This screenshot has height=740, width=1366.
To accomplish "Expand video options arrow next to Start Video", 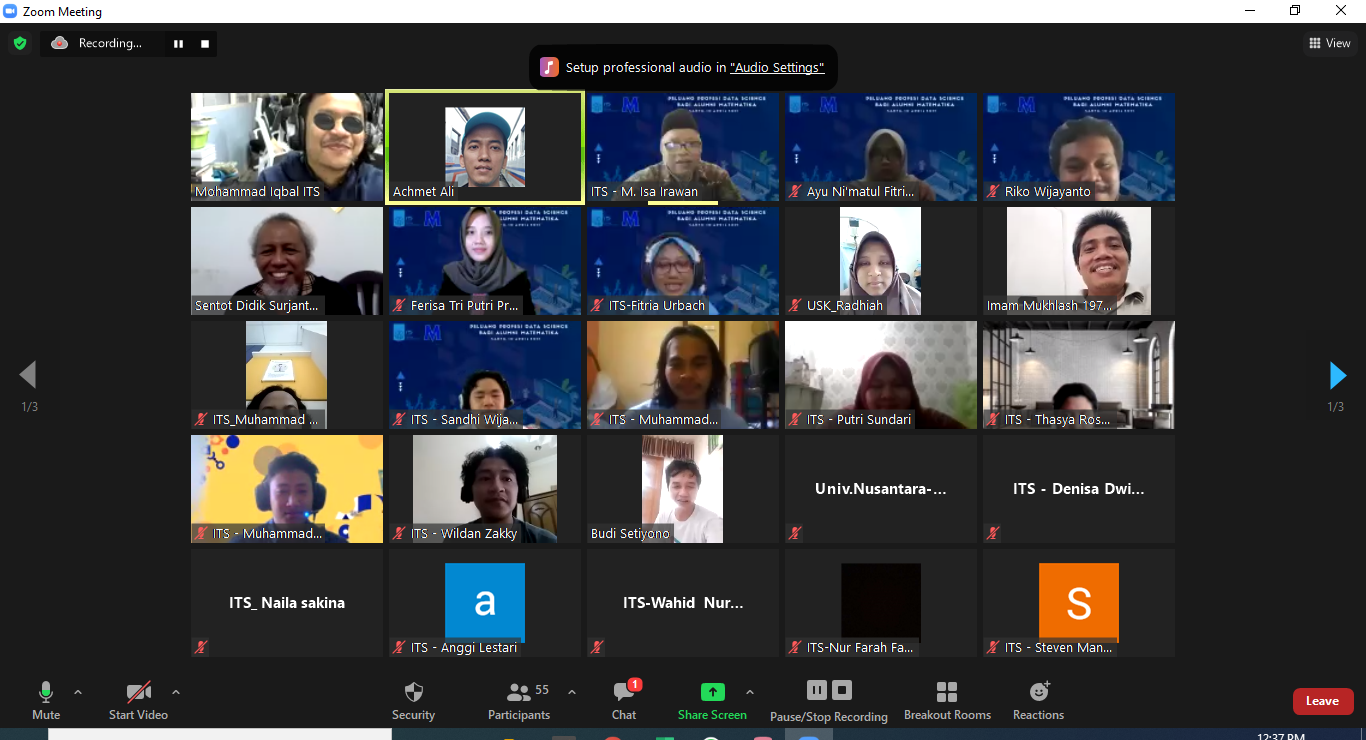I will click(x=176, y=692).
